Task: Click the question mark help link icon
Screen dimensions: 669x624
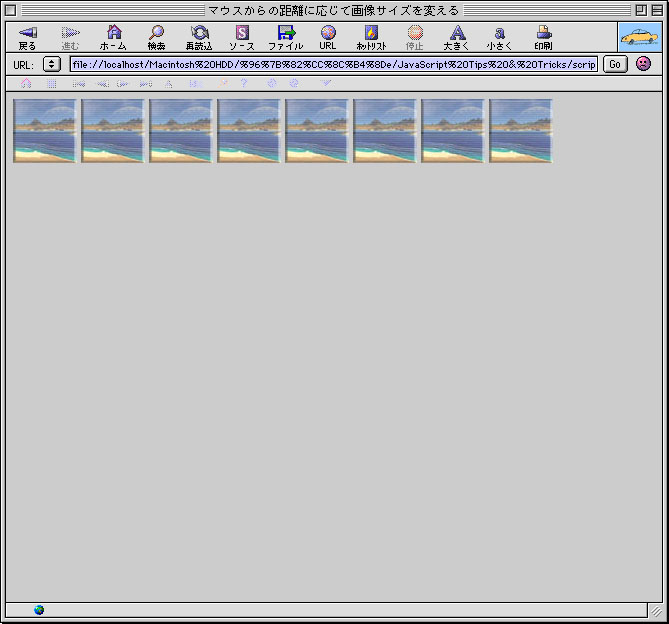Action: coord(244,83)
